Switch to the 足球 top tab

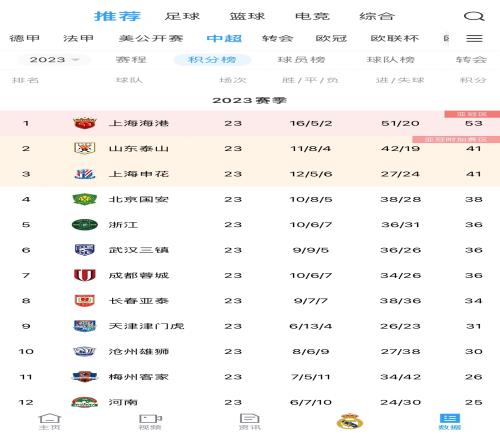[x=182, y=16]
